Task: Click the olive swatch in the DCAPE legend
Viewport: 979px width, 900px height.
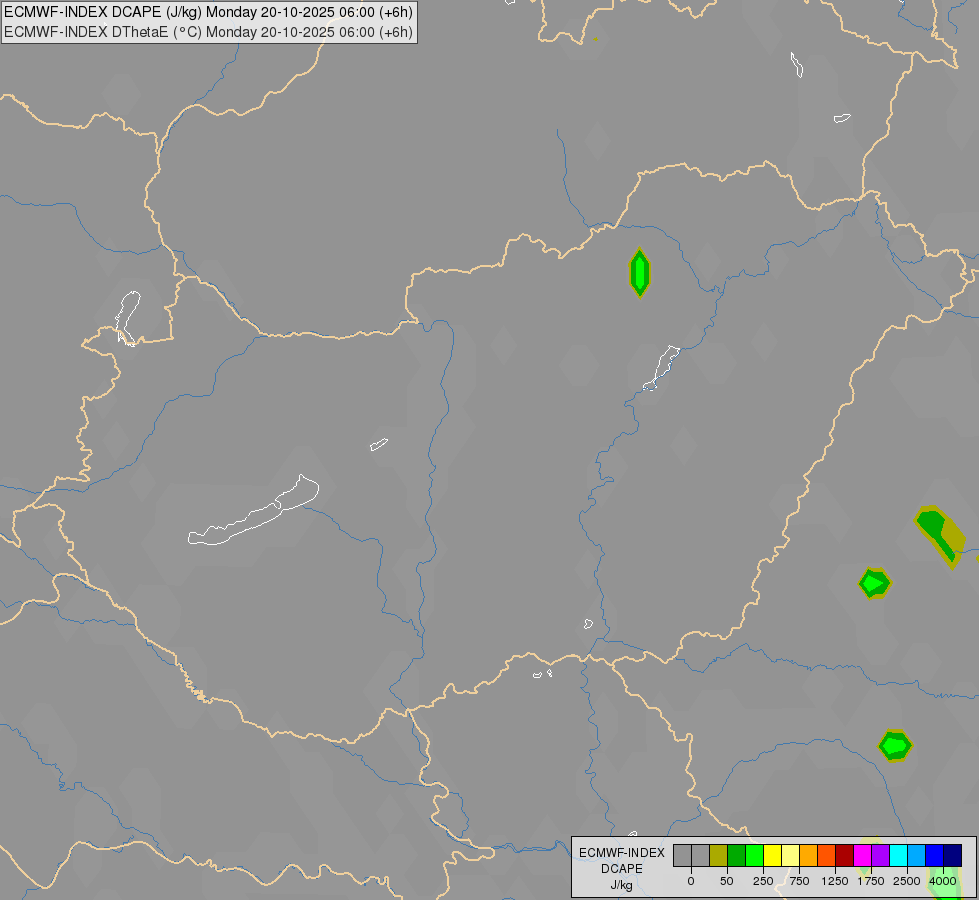Action: pos(719,855)
